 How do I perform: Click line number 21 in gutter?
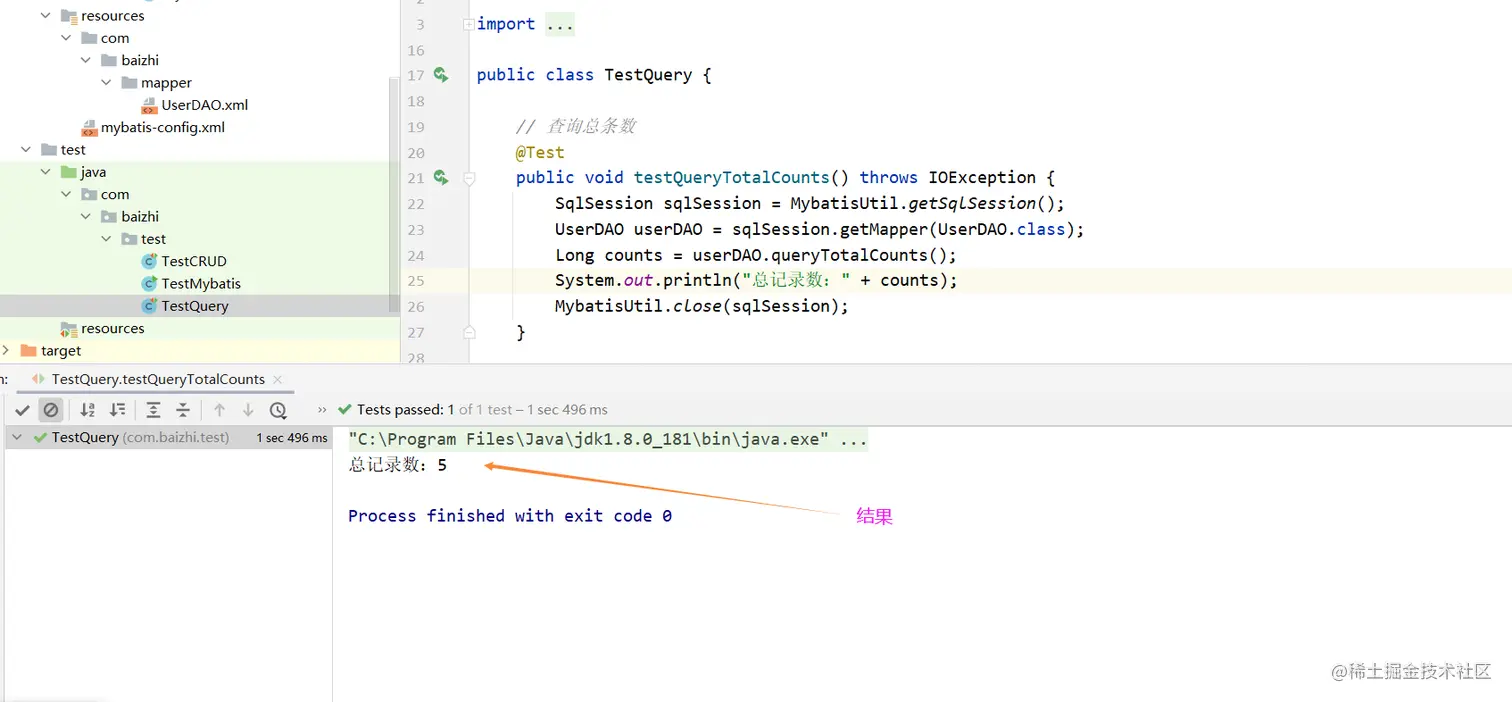416,178
